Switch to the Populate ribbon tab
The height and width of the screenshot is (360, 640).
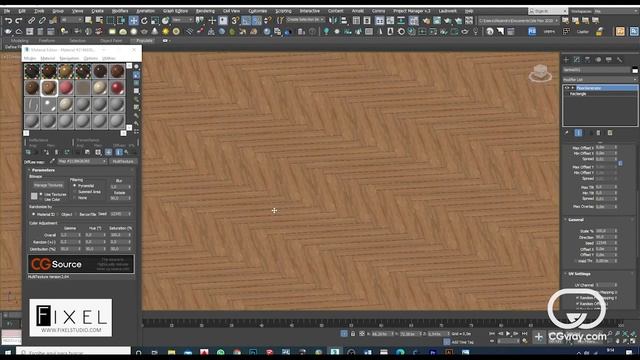tap(144, 40)
